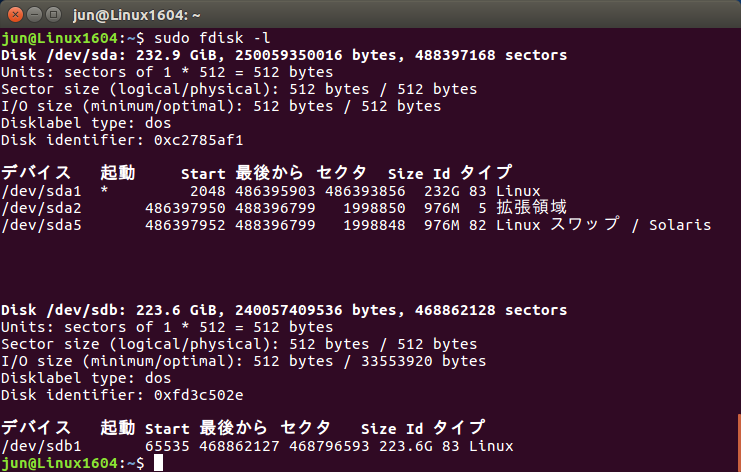Click the sudo fdisk -l command text
This screenshot has width=741, height=472.
(212, 38)
